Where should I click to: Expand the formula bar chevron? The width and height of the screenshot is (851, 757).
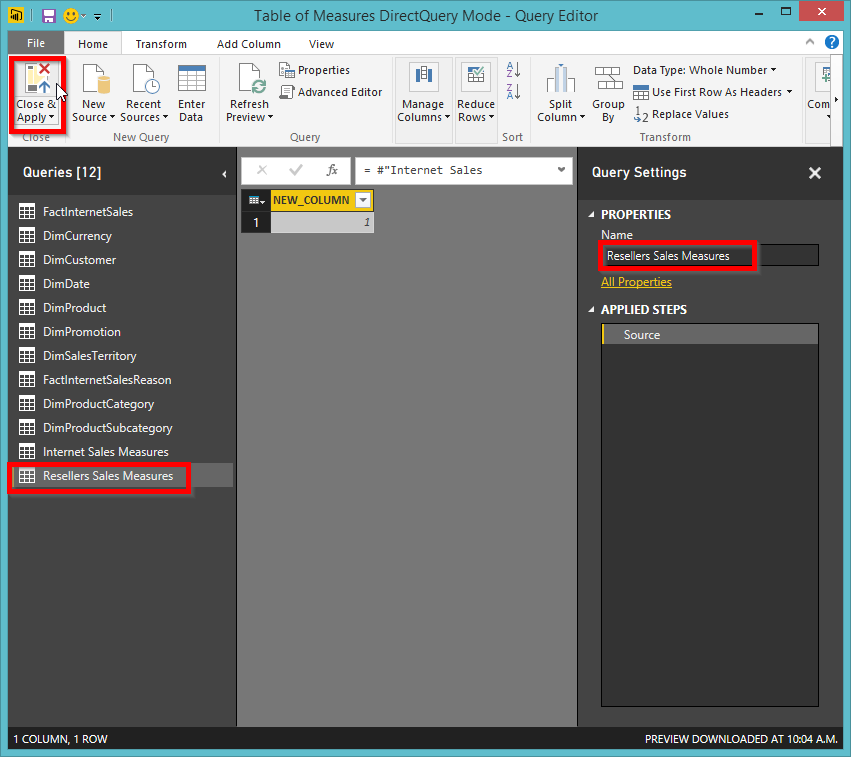[561, 170]
